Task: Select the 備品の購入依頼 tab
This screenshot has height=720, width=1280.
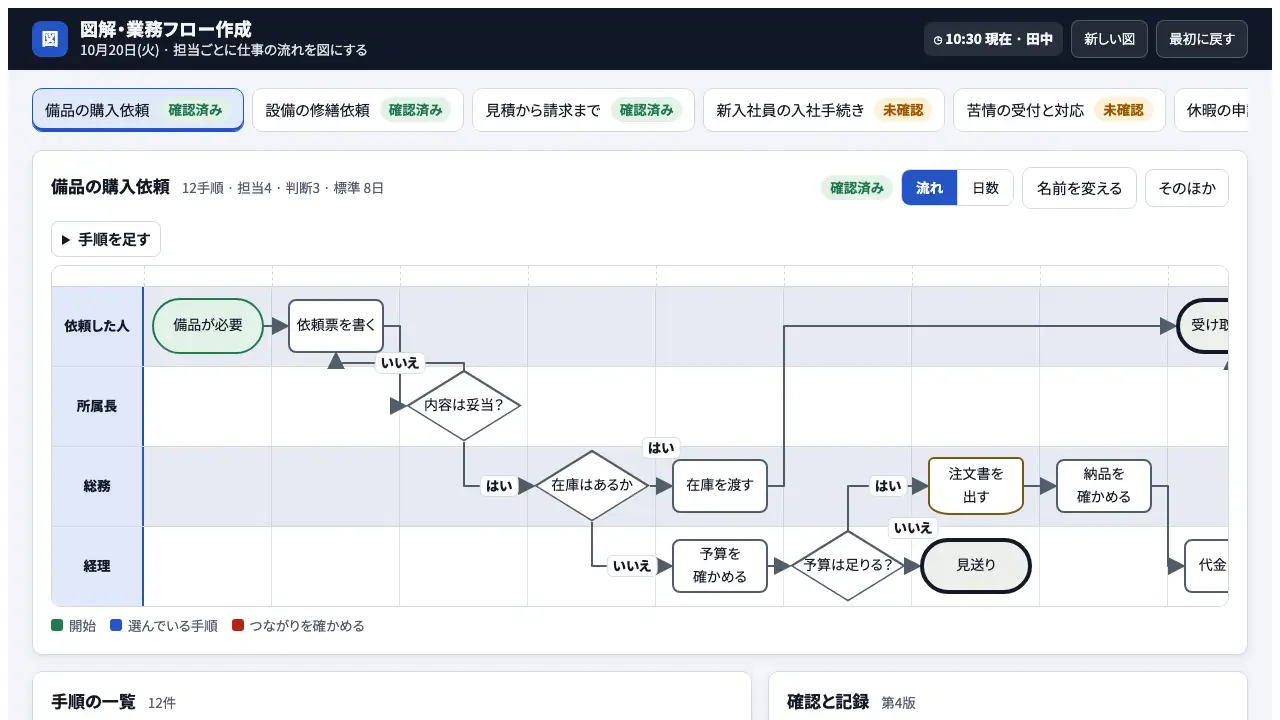Action: point(138,110)
